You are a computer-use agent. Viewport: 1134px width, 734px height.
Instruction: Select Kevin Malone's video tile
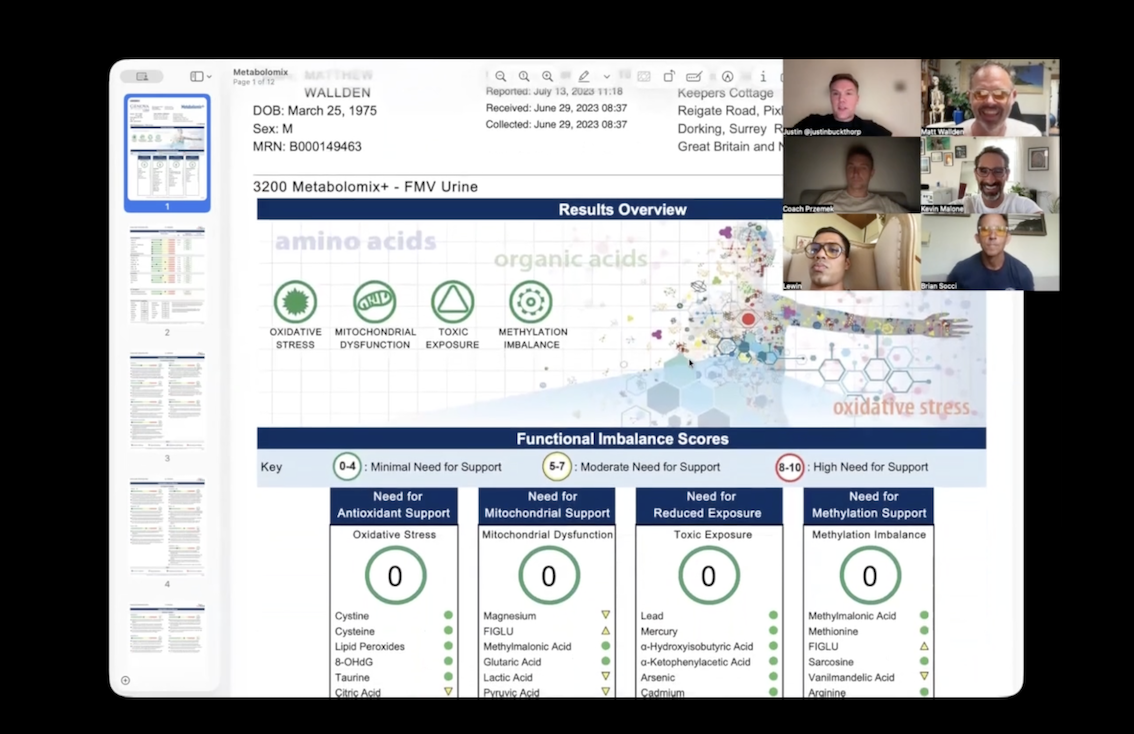point(990,175)
